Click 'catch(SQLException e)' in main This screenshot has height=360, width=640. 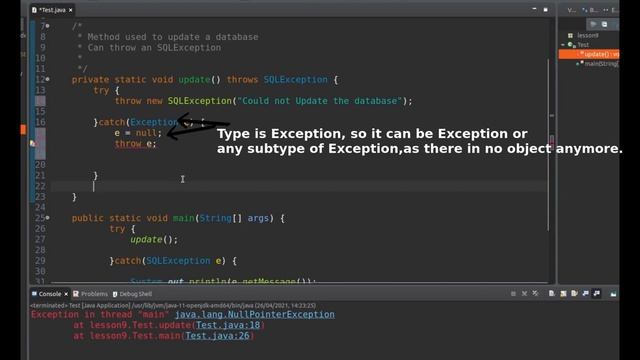click(170, 261)
